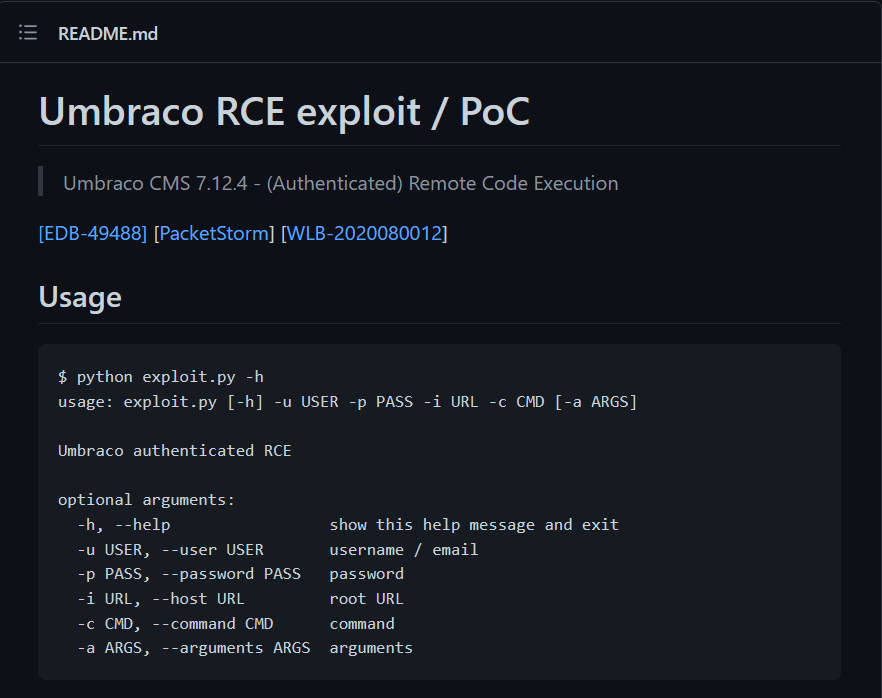Click the -p PASS, --password option
This screenshot has height=698, width=882.
(189, 574)
